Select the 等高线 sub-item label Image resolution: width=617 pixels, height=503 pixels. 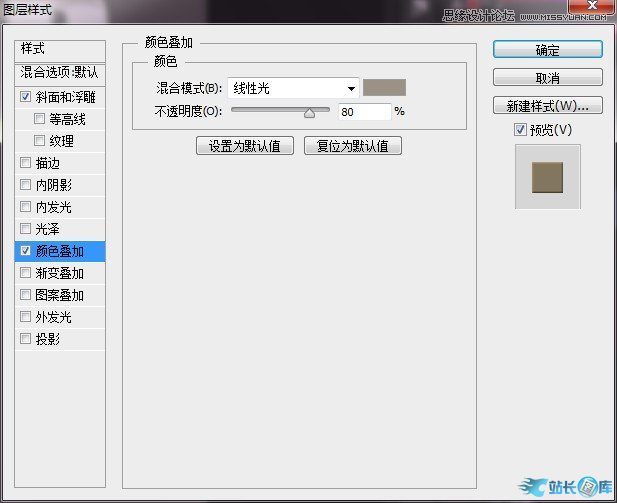click(67, 119)
